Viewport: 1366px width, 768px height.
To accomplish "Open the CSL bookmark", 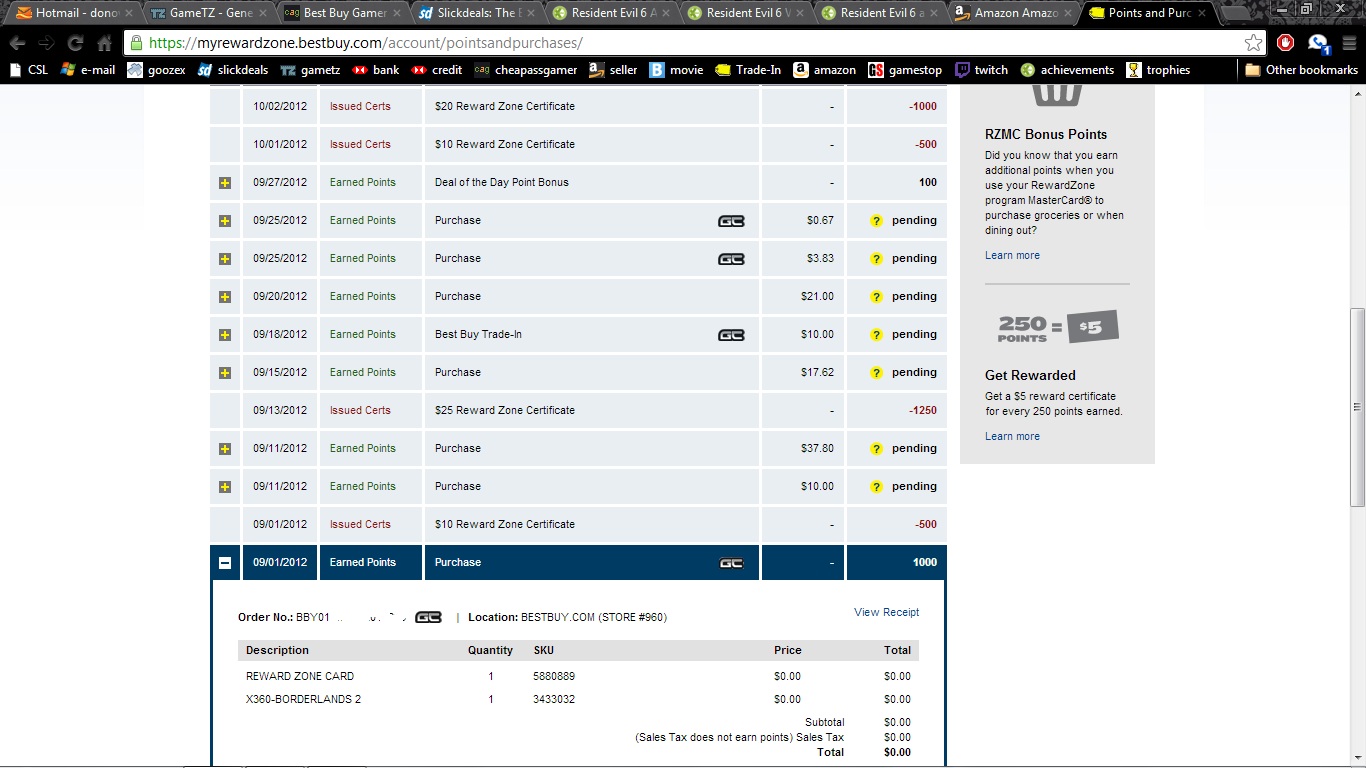I will pos(28,70).
